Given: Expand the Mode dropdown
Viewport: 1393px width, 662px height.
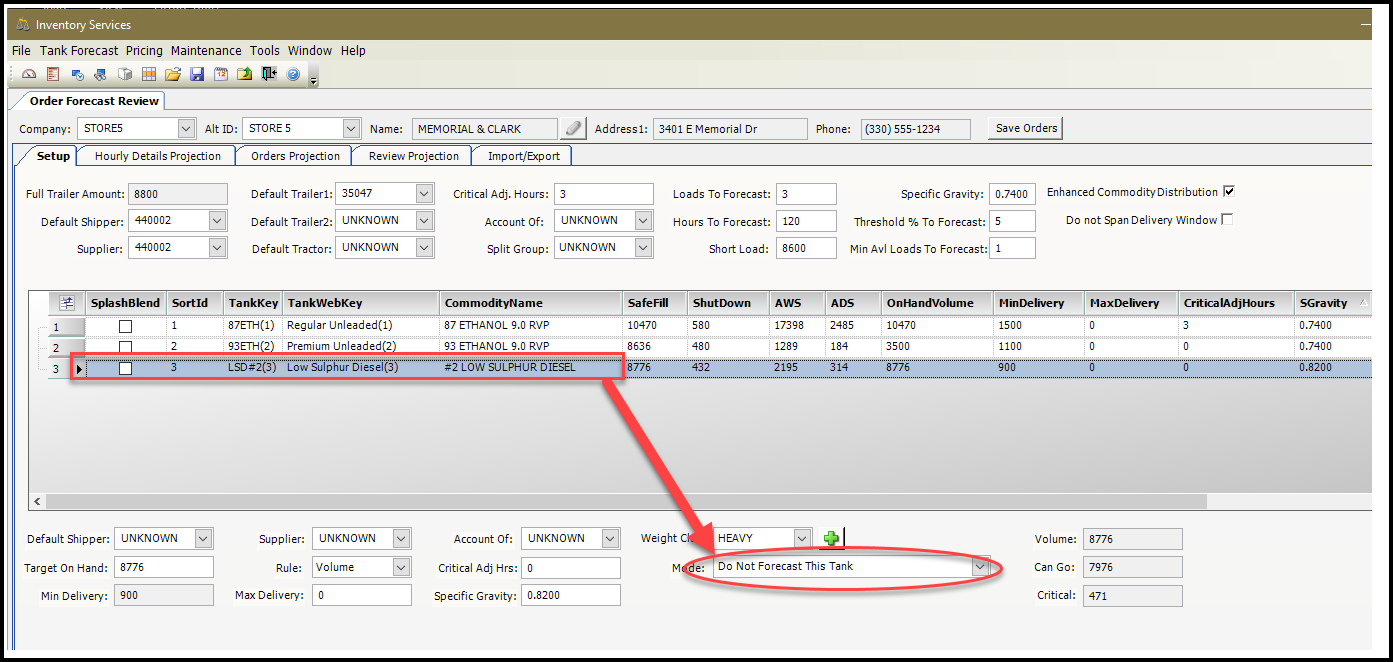Looking at the screenshot, I should [980, 566].
